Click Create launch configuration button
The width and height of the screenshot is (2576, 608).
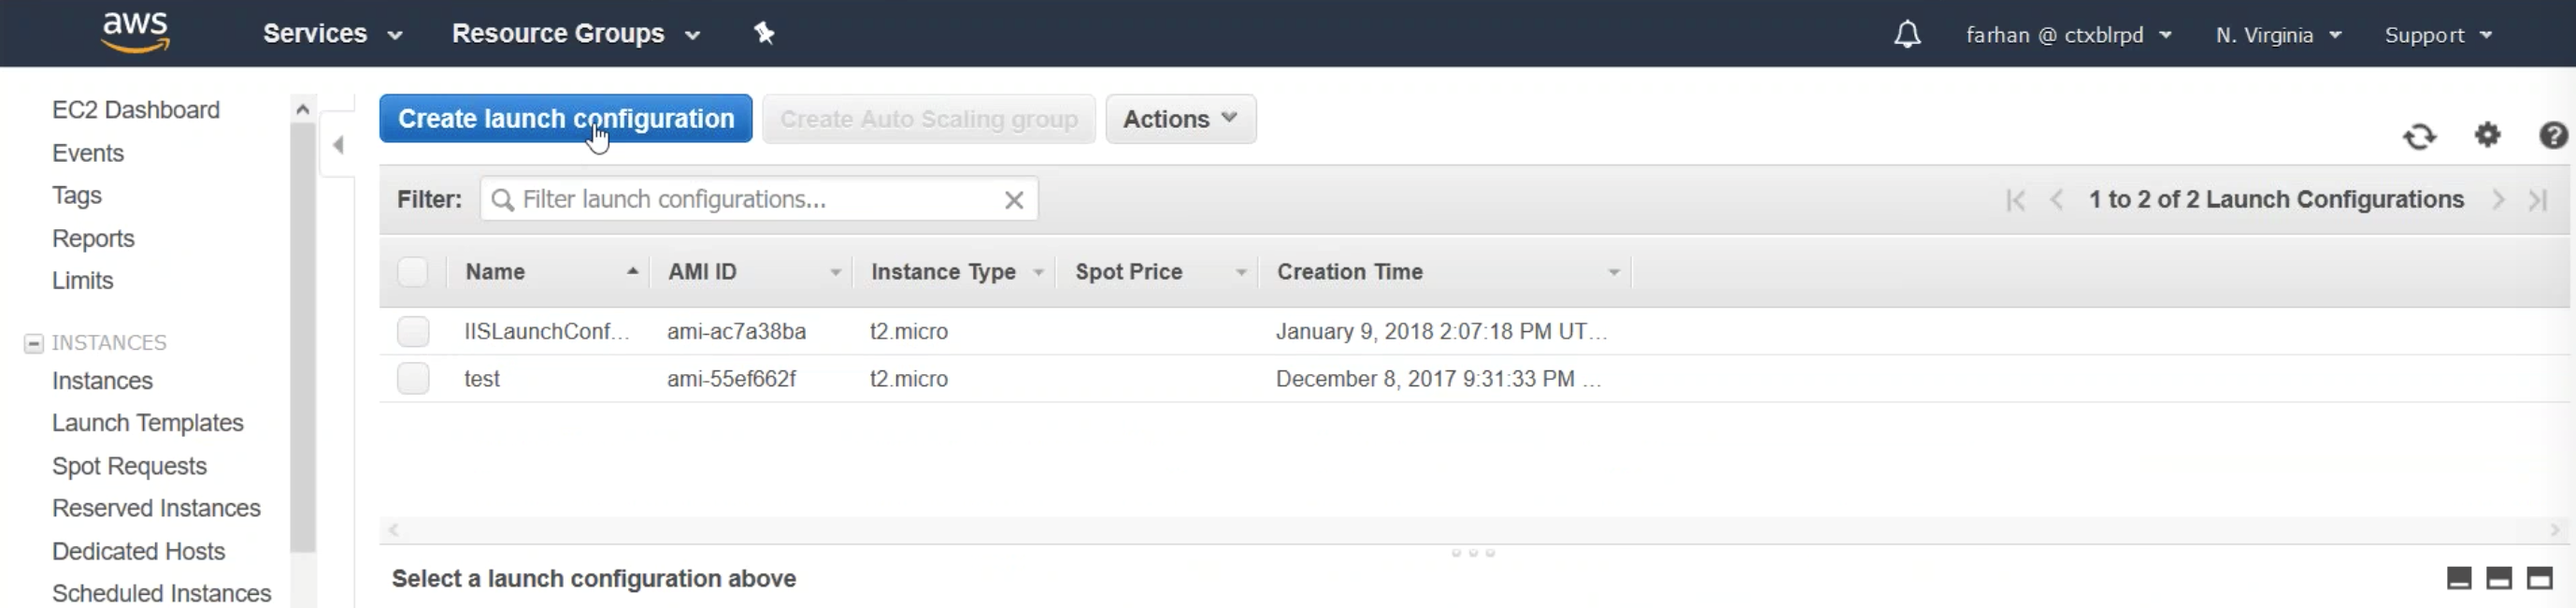(x=565, y=119)
